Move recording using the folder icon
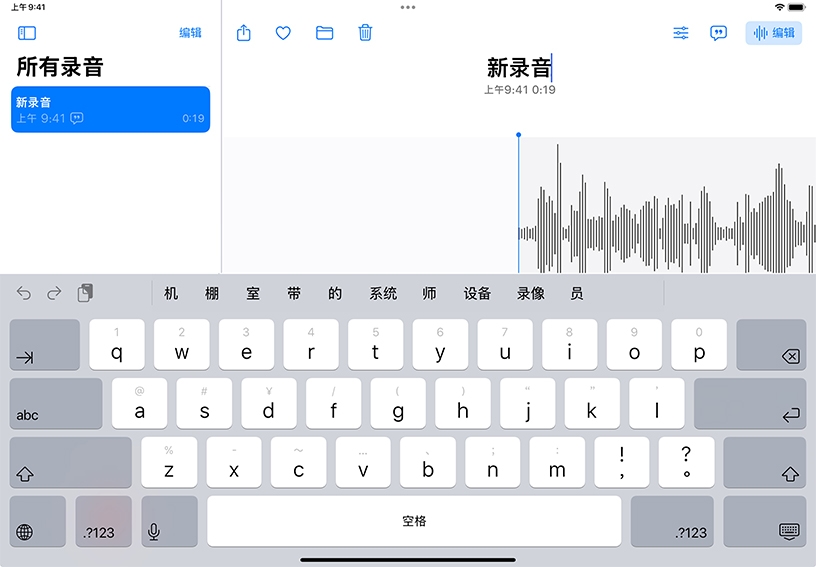The height and width of the screenshot is (567, 816). [x=324, y=33]
